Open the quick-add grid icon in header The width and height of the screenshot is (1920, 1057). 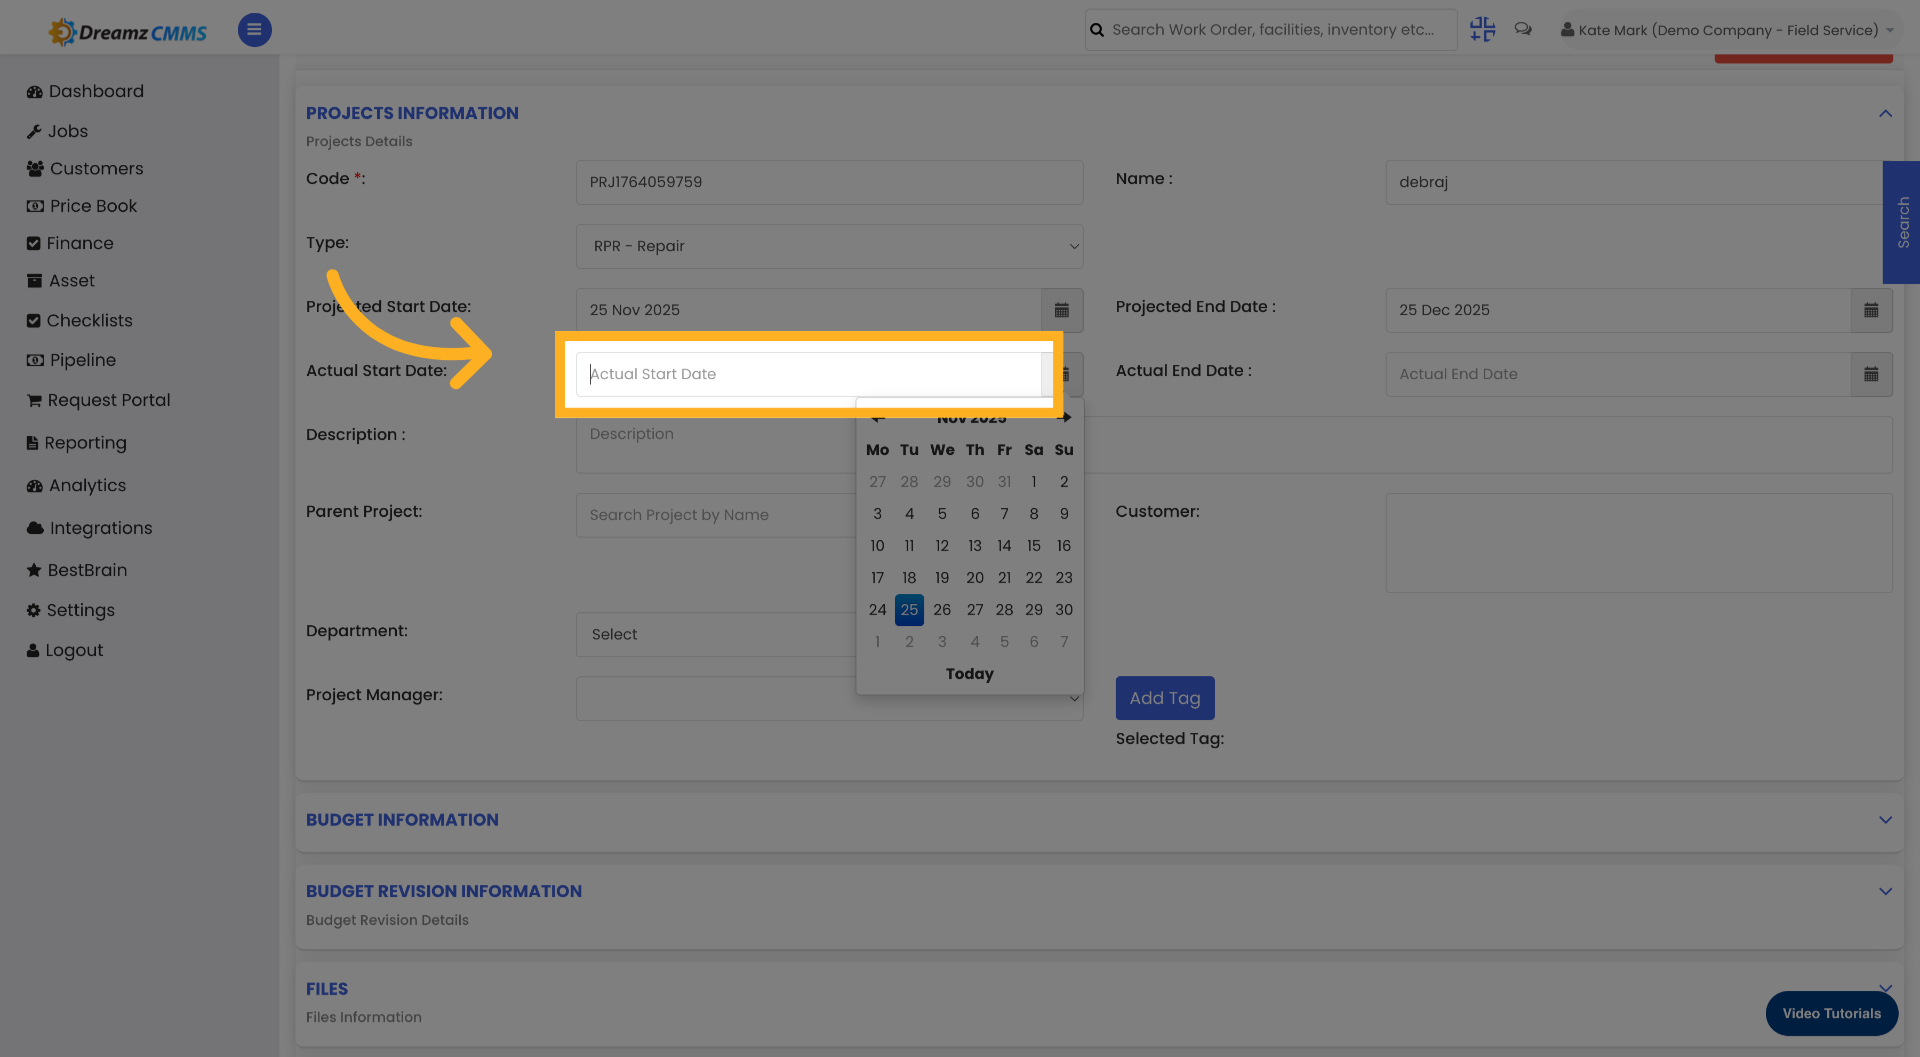point(1482,30)
